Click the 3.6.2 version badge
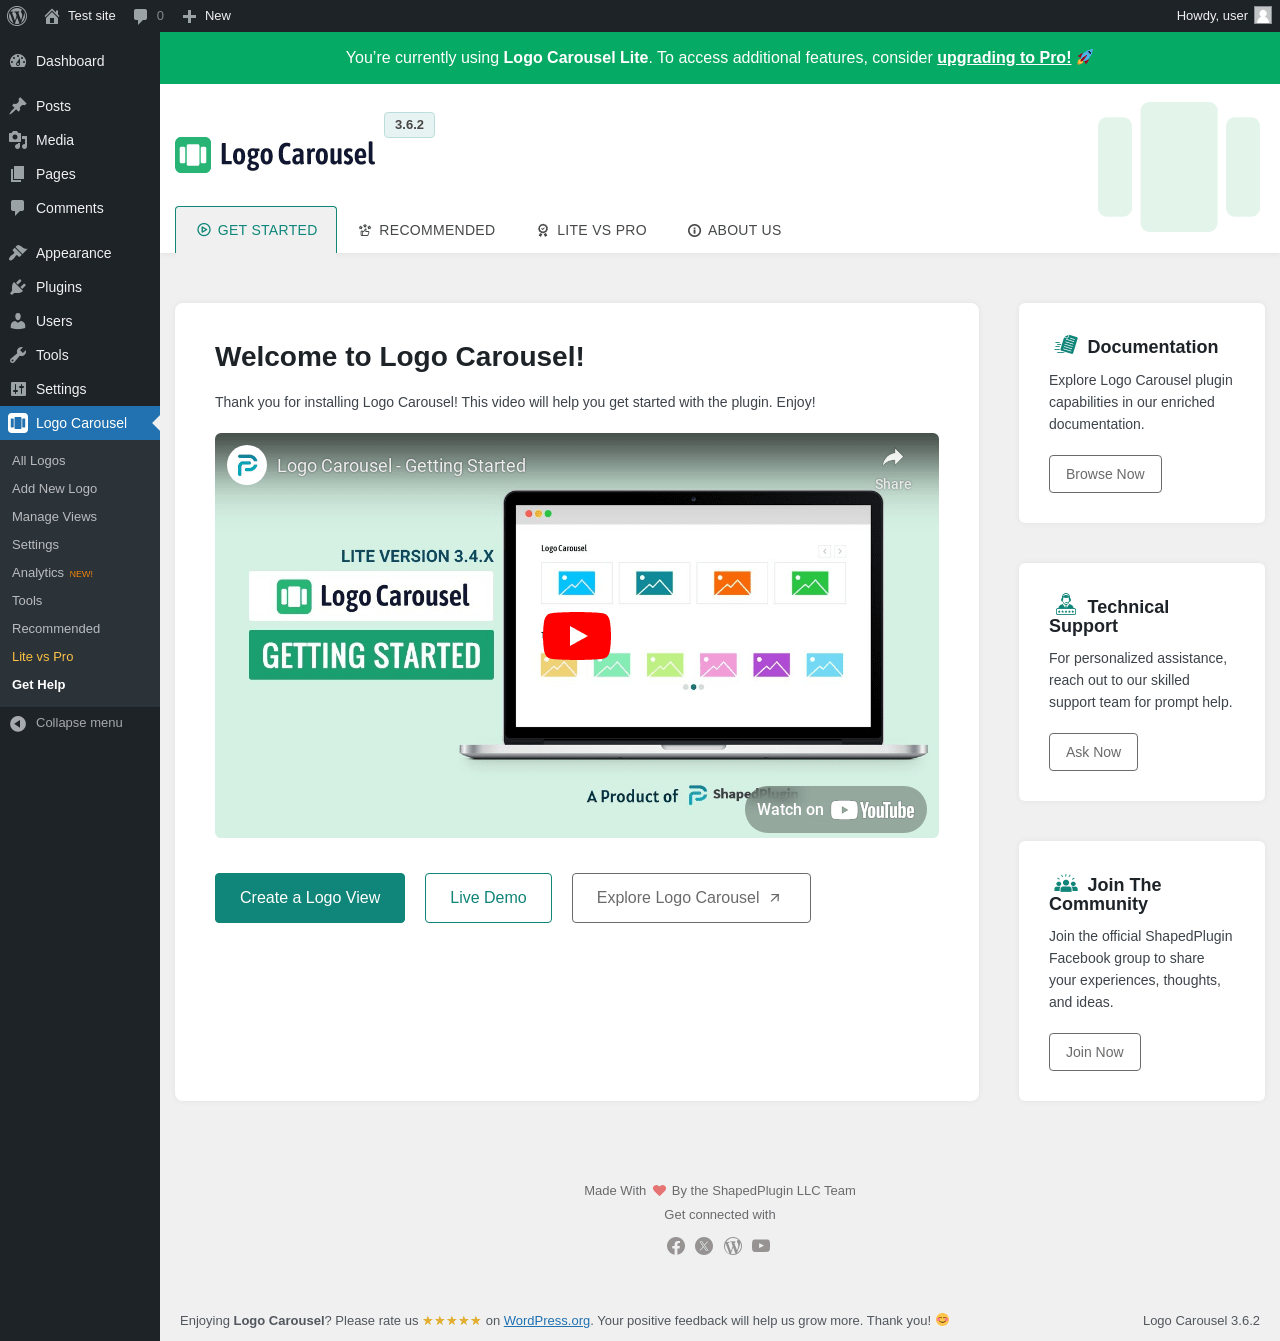This screenshot has height=1341, width=1280. coord(409,125)
